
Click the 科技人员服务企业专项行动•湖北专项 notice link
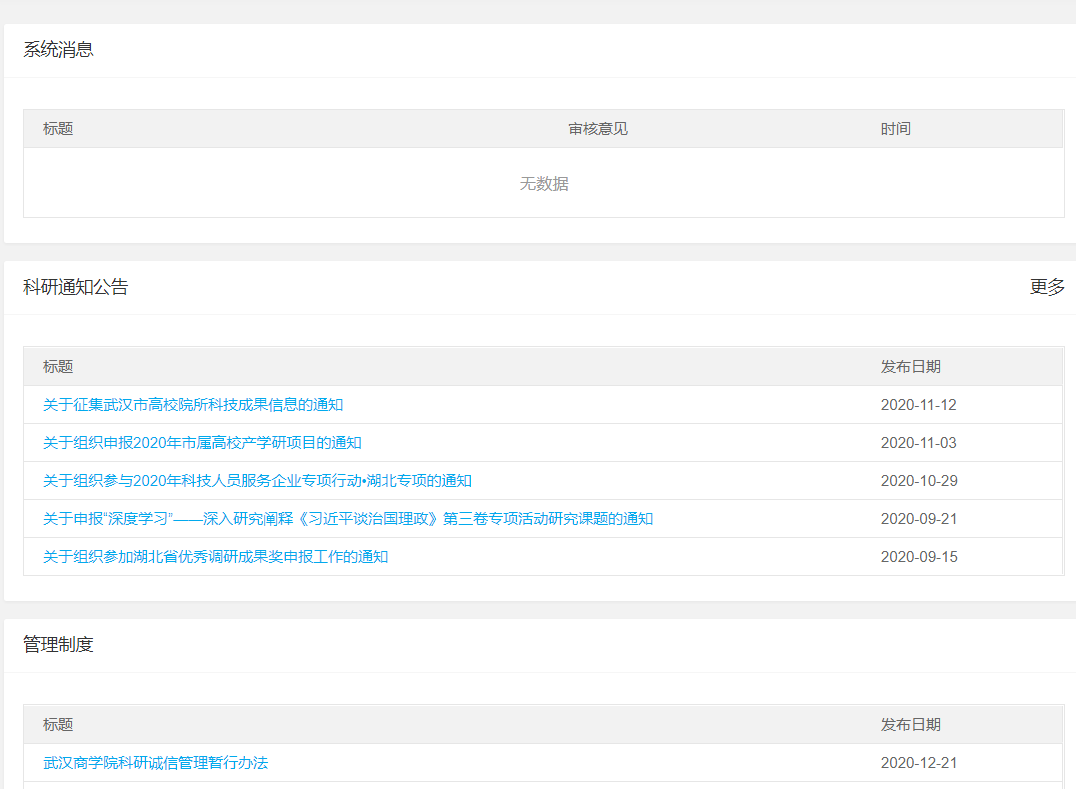click(257, 481)
